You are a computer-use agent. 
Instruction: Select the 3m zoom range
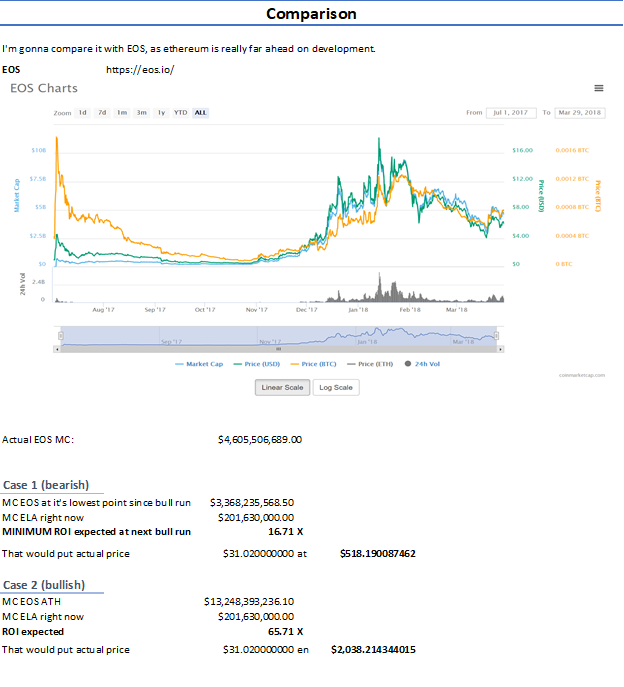click(x=142, y=113)
